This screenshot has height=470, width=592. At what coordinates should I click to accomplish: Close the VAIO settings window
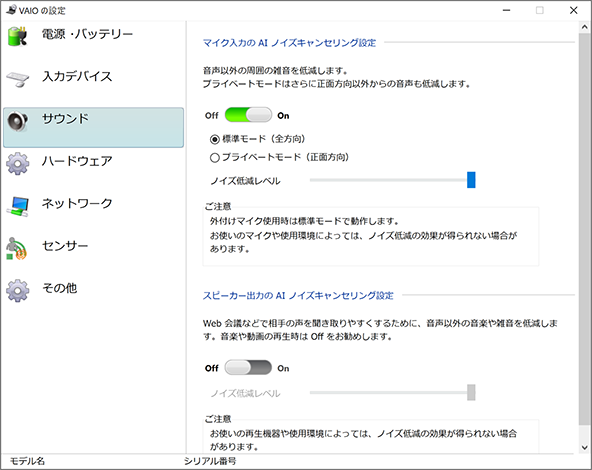coord(574,10)
